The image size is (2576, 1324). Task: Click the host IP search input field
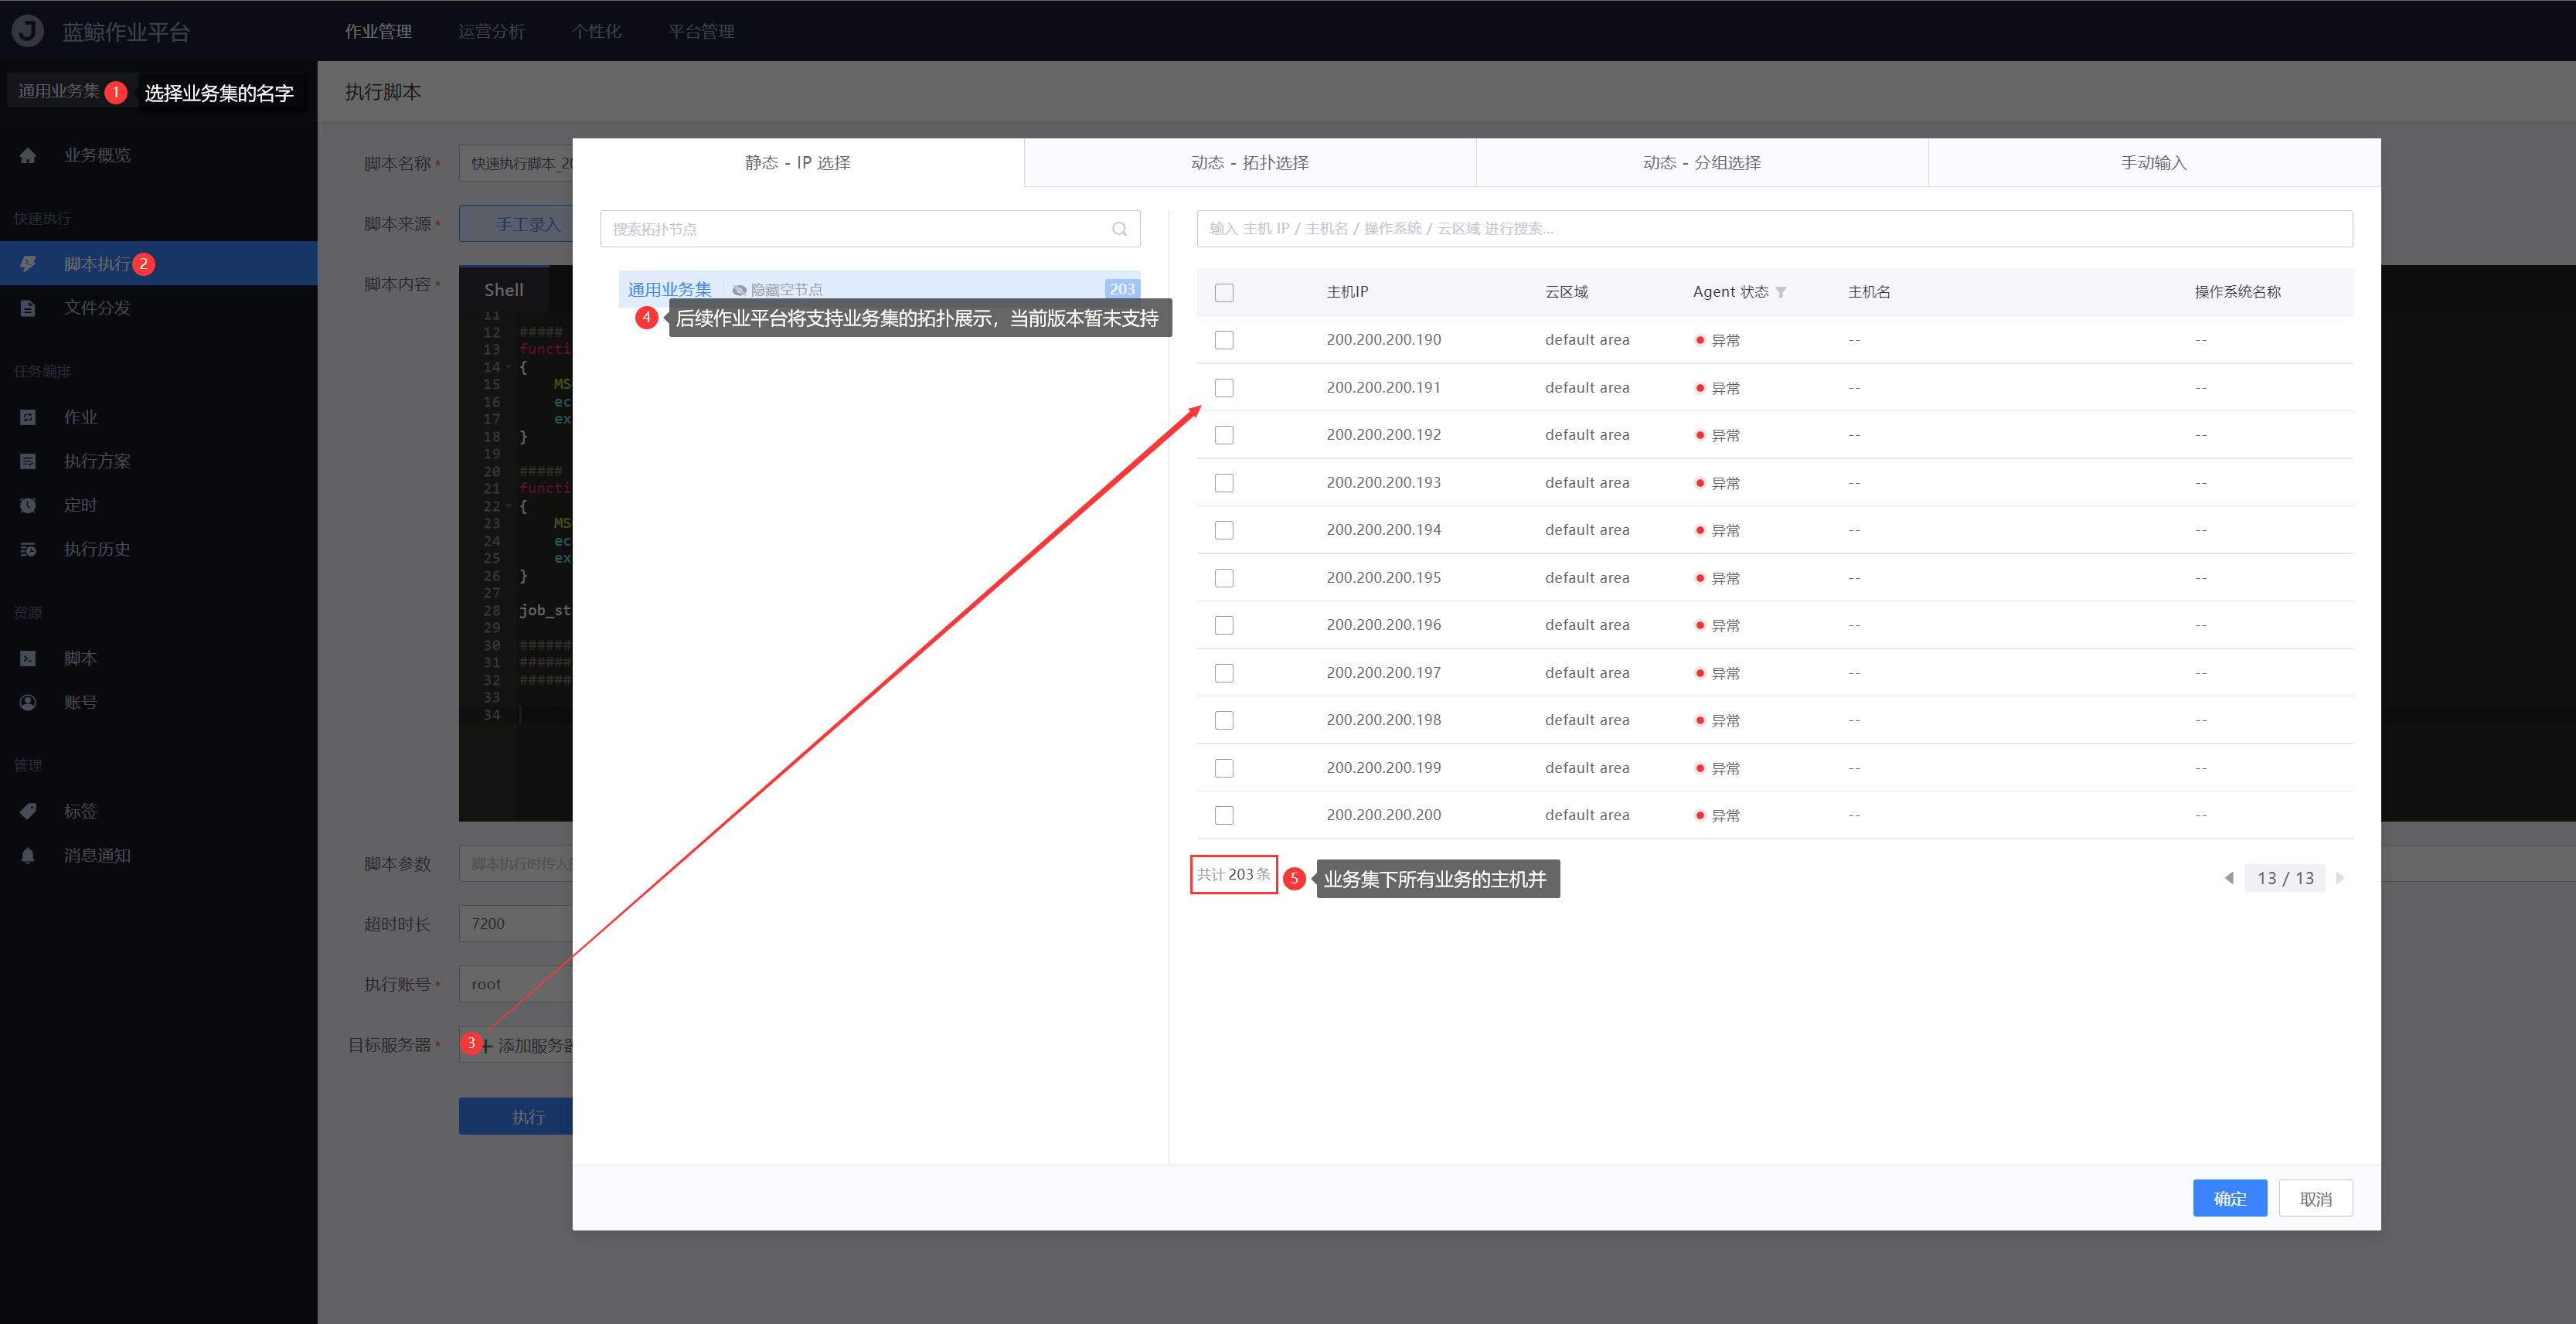(1774, 229)
